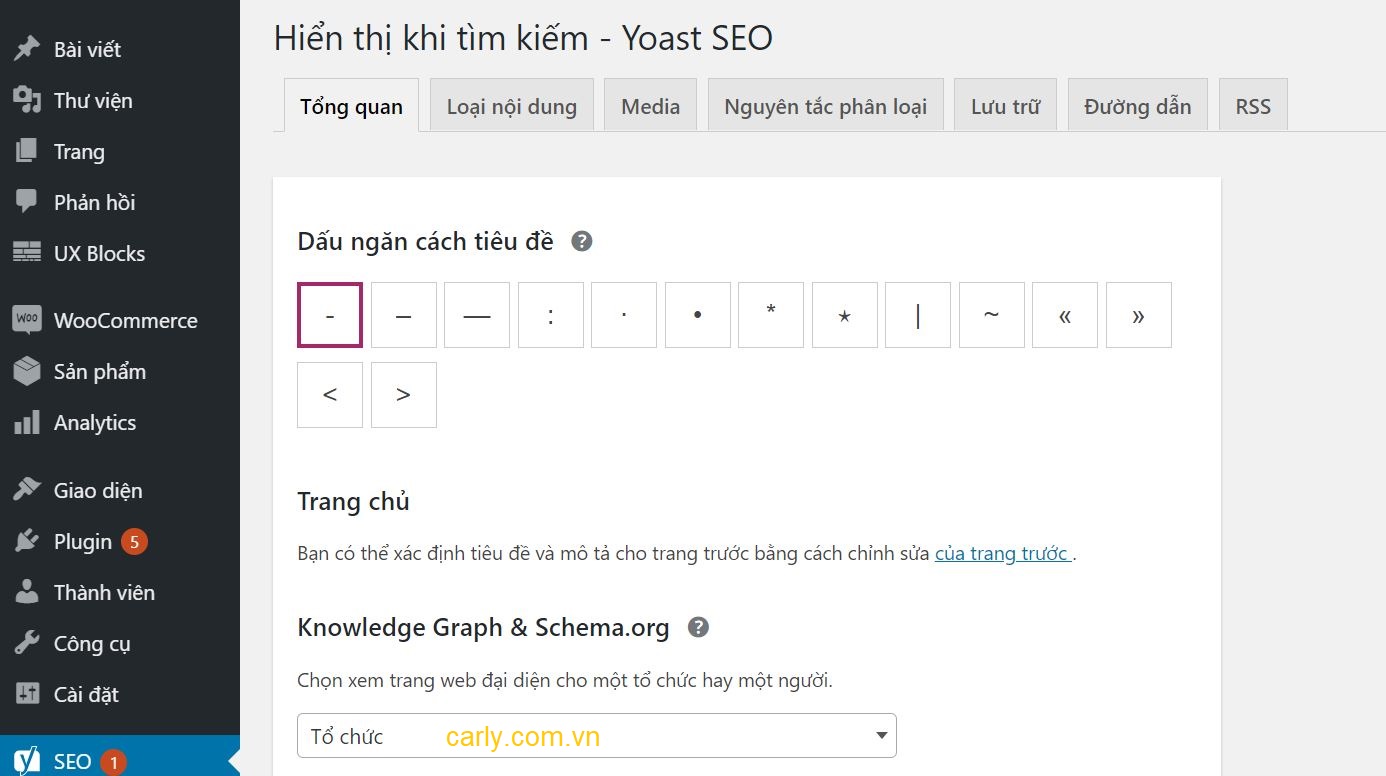Select the tilde title separator
The image size is (1386, 776).
click(992, 315)
